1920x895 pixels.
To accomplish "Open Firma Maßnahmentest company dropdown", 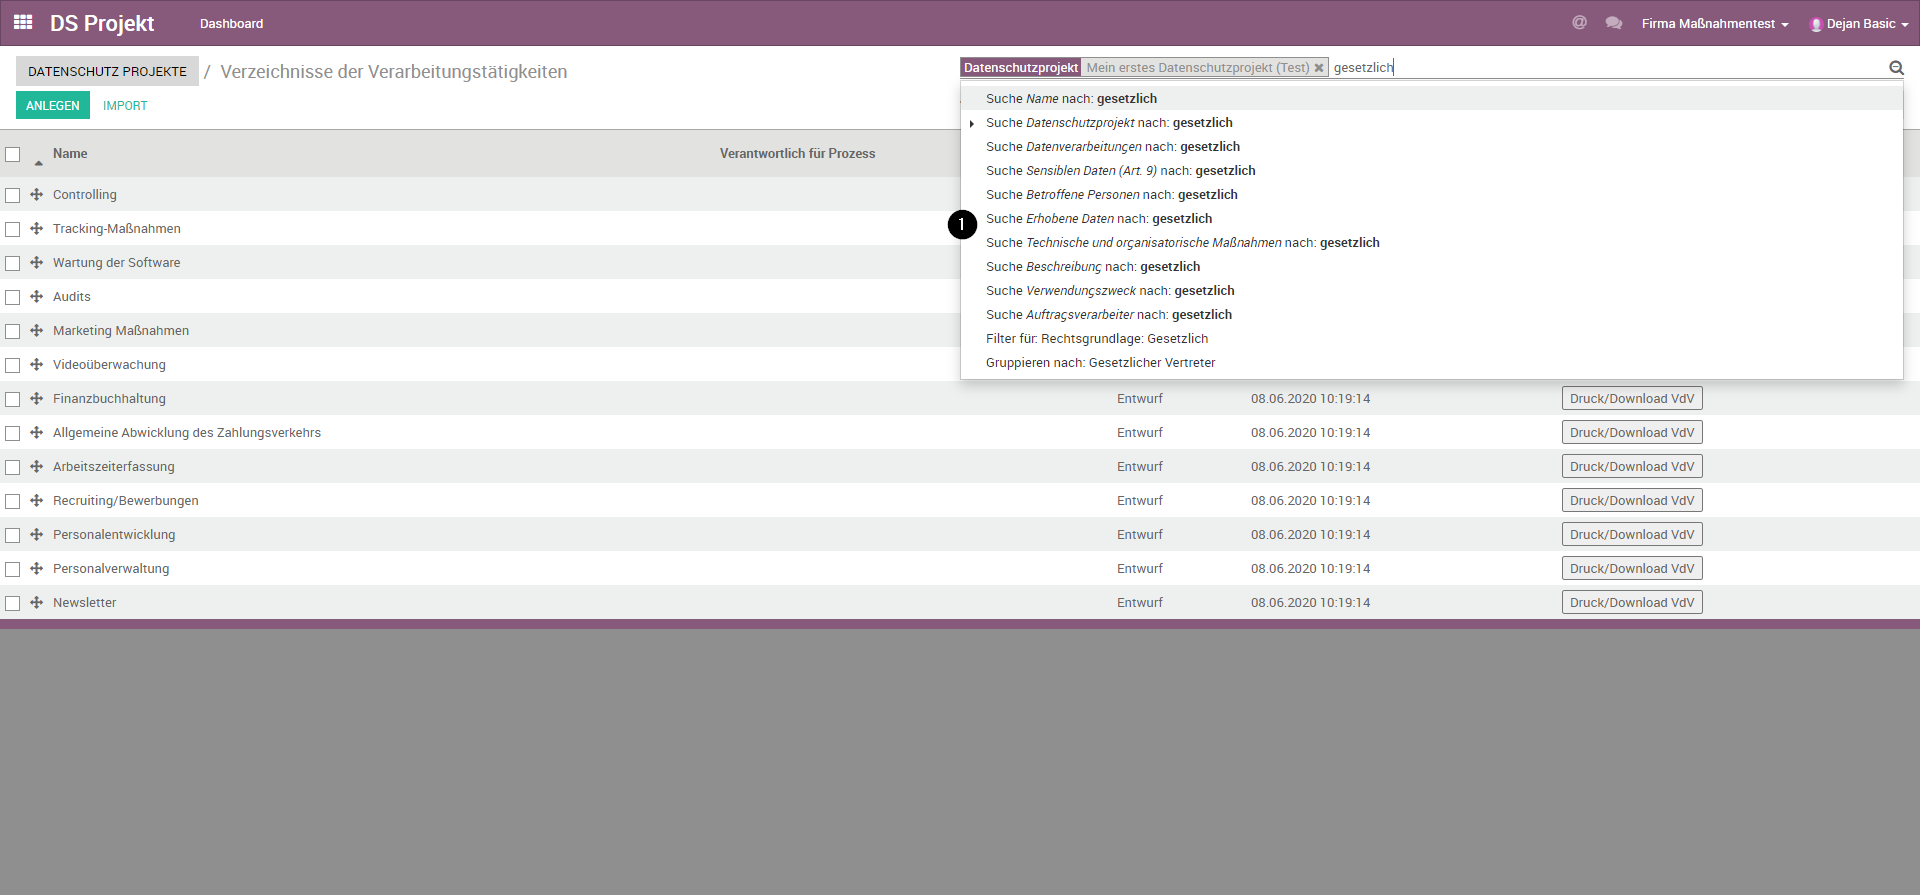I will (1714, 24).
